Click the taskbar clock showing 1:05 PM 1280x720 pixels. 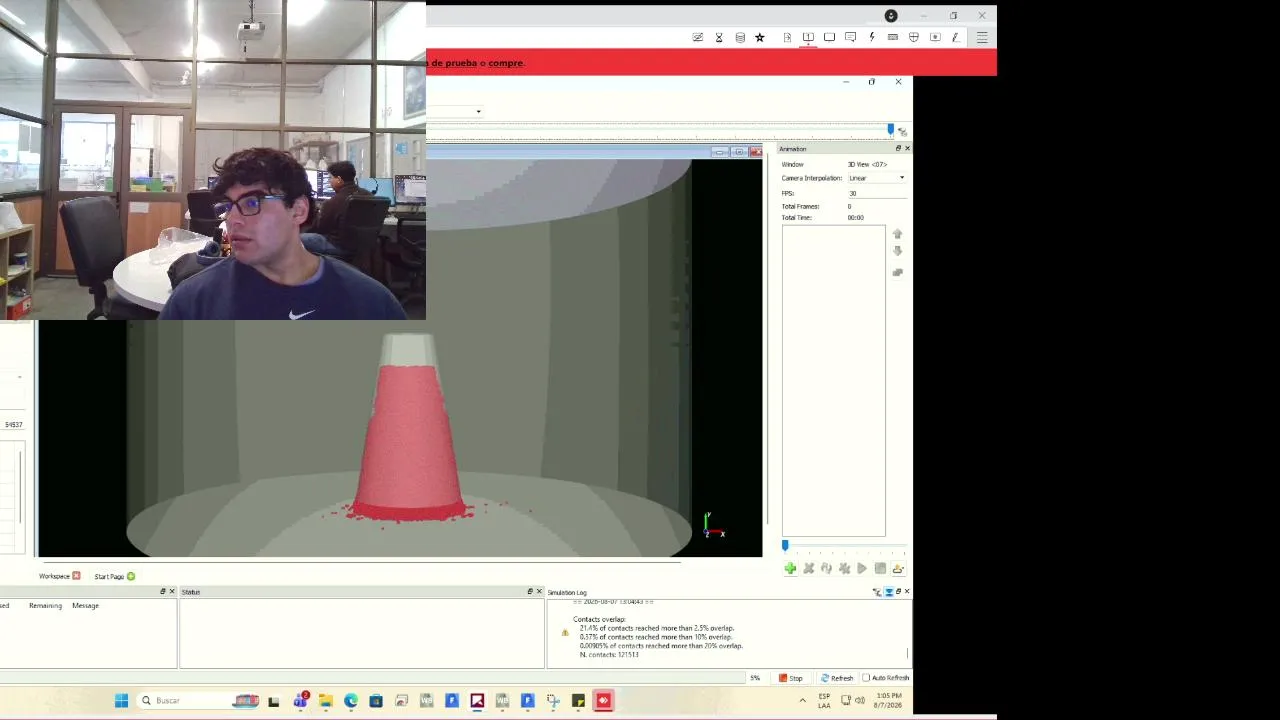click(888, 700)
